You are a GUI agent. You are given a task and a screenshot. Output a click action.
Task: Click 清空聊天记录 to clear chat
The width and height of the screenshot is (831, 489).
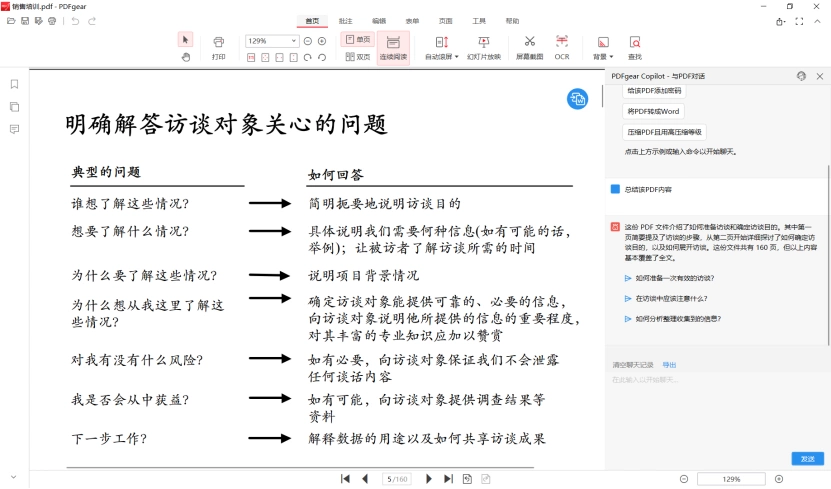[x=633, y=365]
